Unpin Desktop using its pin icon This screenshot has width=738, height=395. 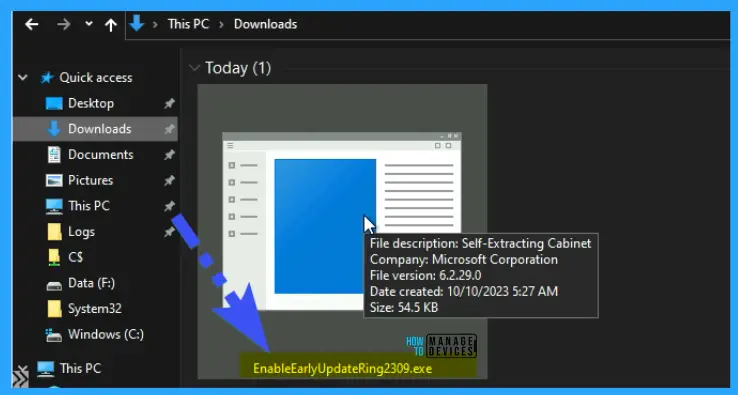169,104
